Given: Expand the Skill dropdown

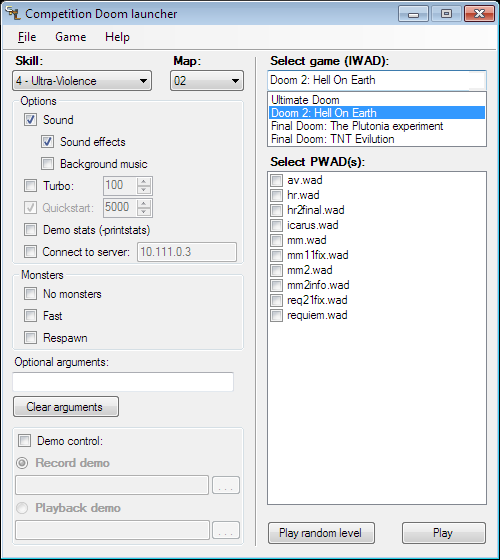Looking at the screenshot, I should [82, 81].
